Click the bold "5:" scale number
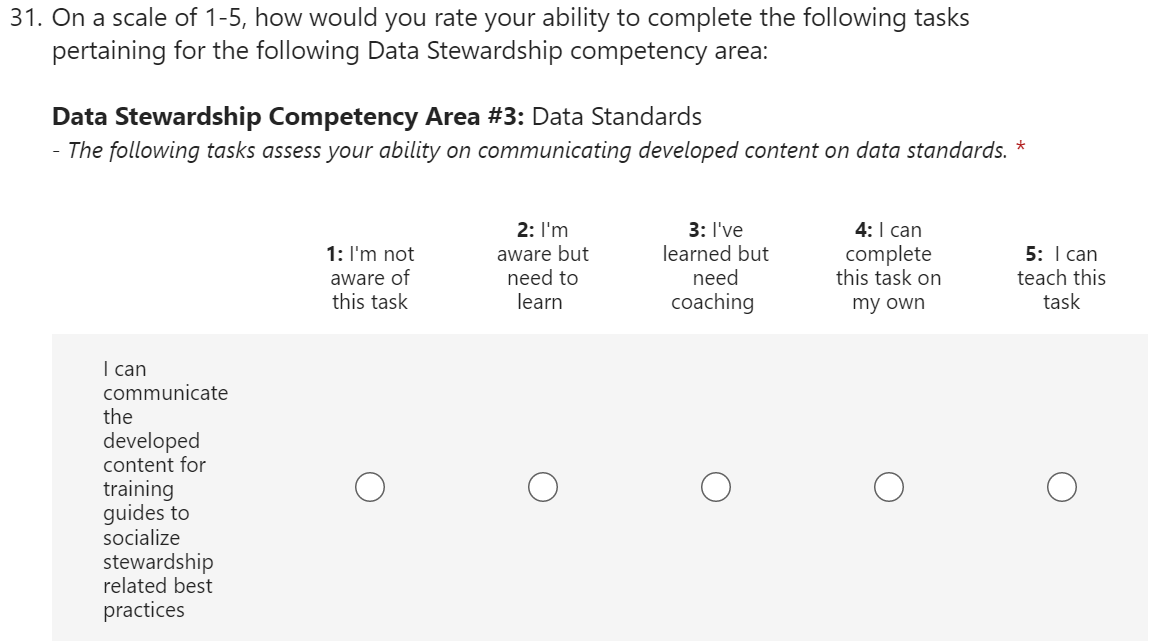 (1035, 255)
